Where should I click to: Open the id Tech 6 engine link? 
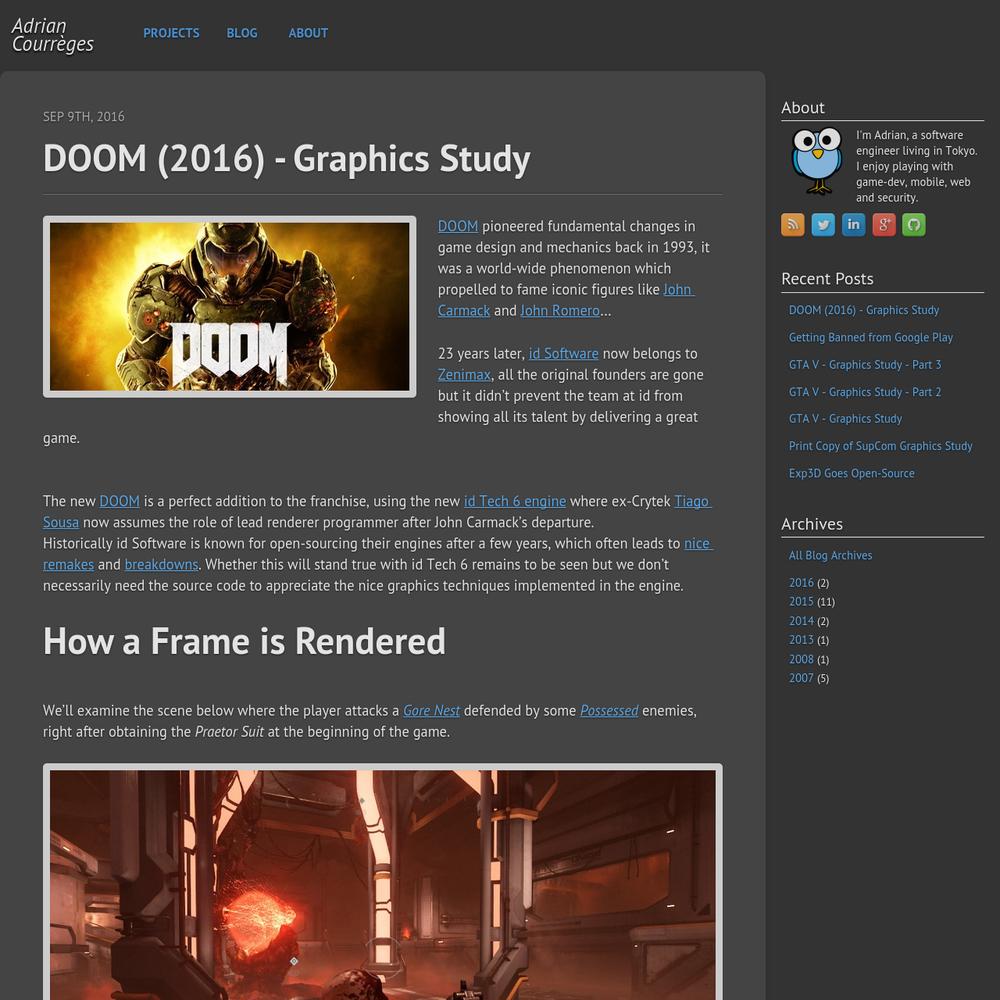point(515,501)
